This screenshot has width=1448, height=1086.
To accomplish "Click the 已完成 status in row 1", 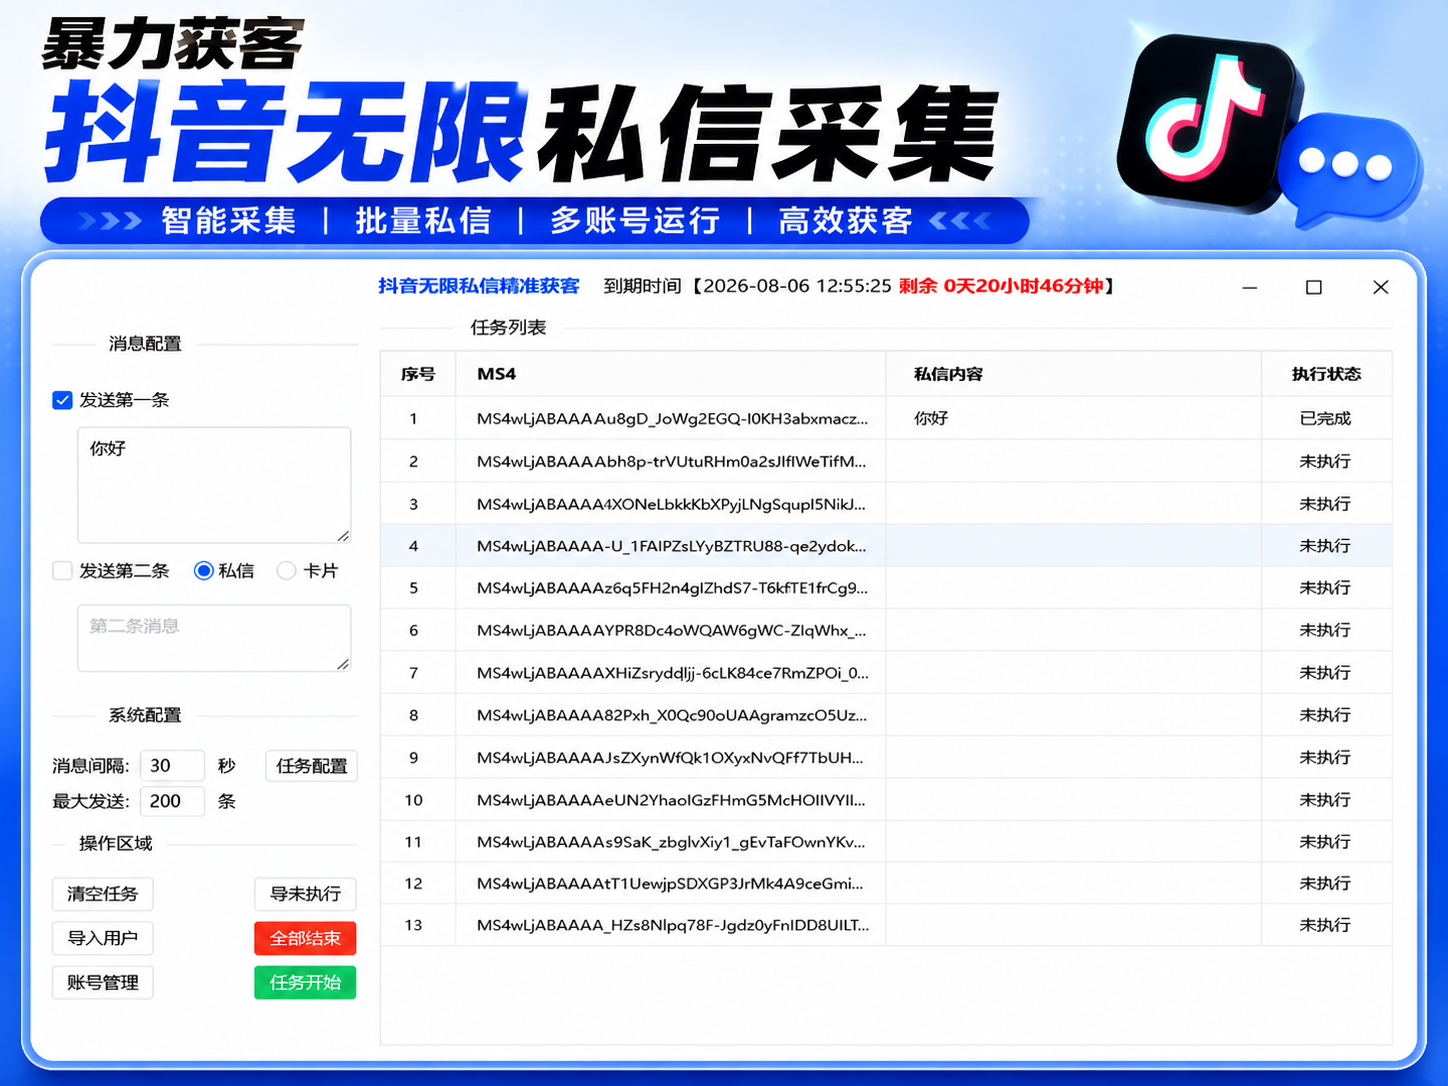I will (x=1326, y=418).
